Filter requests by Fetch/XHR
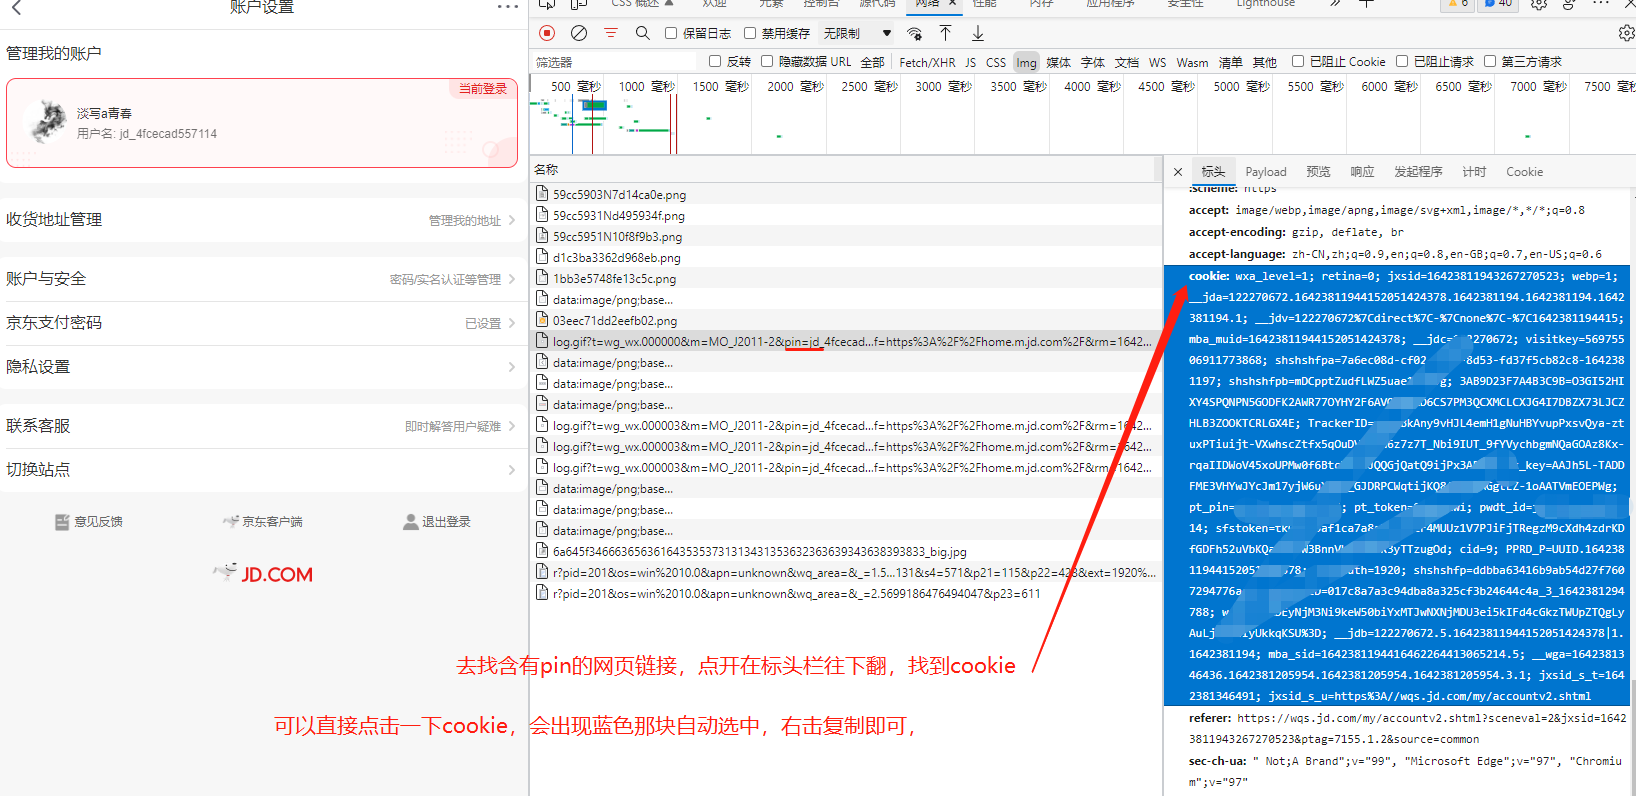Image resolution: width=1636 pixels, height=796 pixels. click(x=927, y=62)
